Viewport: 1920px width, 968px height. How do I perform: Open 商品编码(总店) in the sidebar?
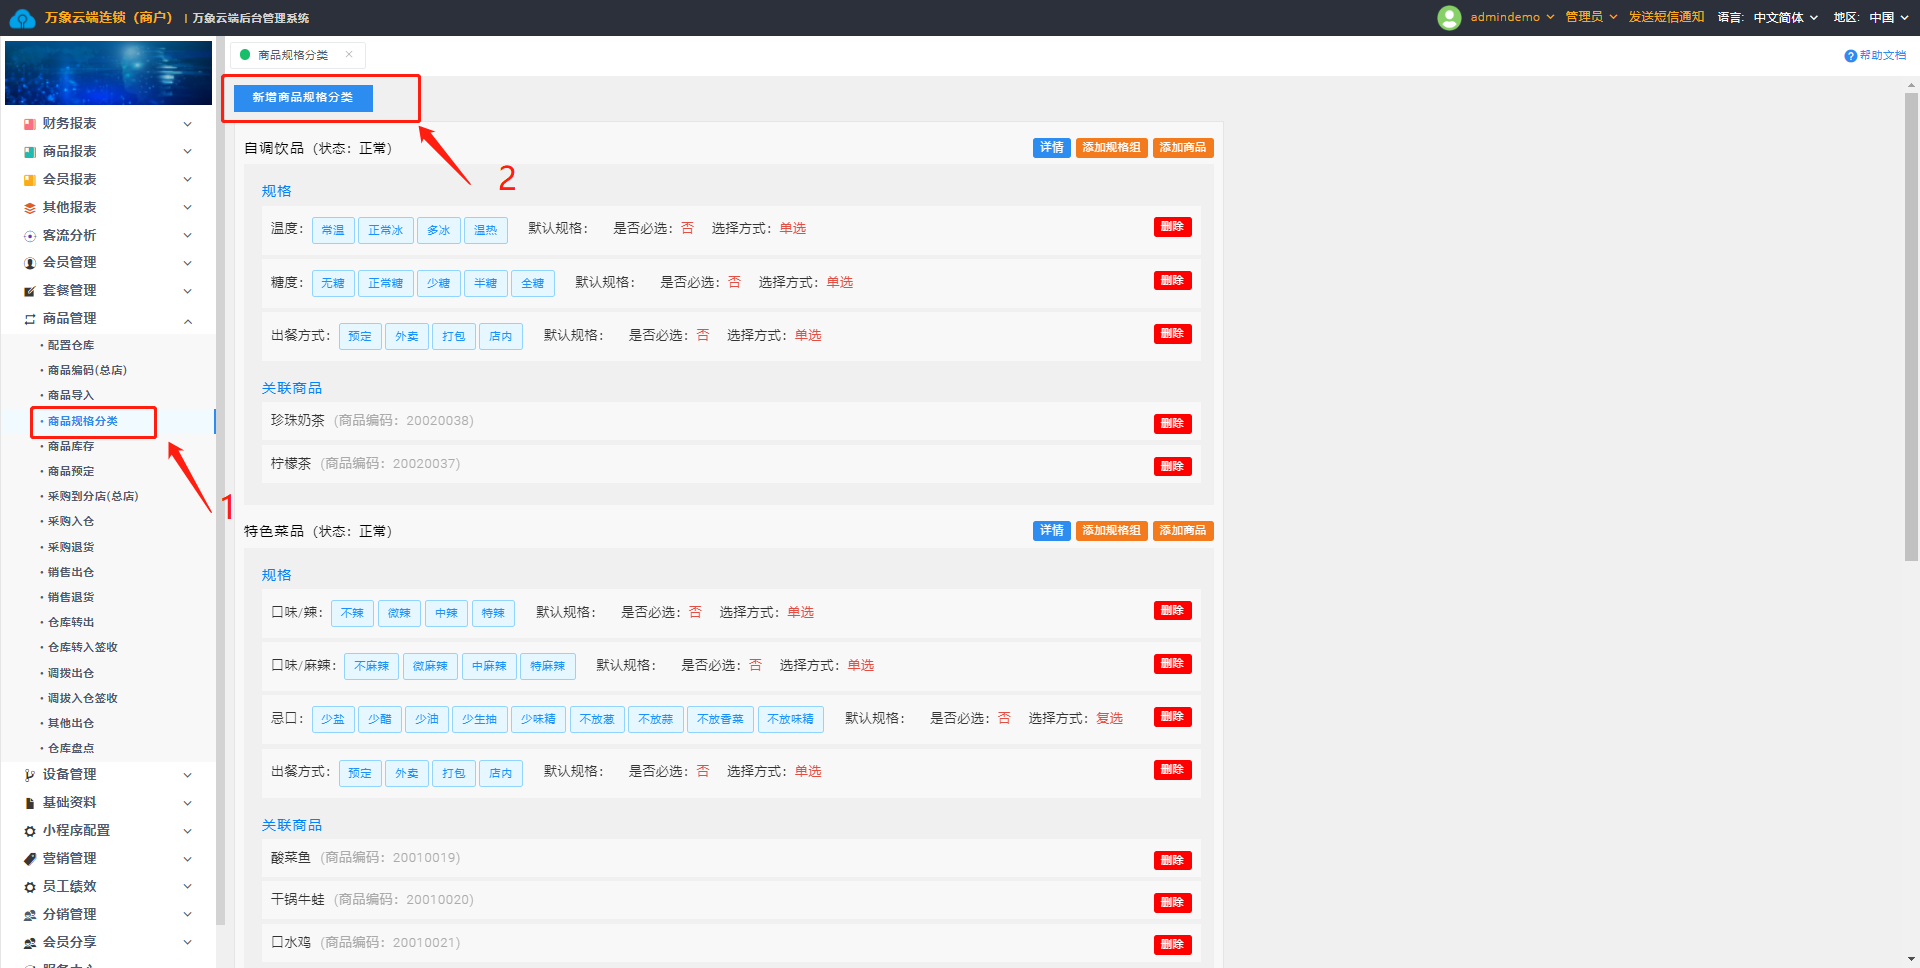pyautogui.click(x=87, y=370)
